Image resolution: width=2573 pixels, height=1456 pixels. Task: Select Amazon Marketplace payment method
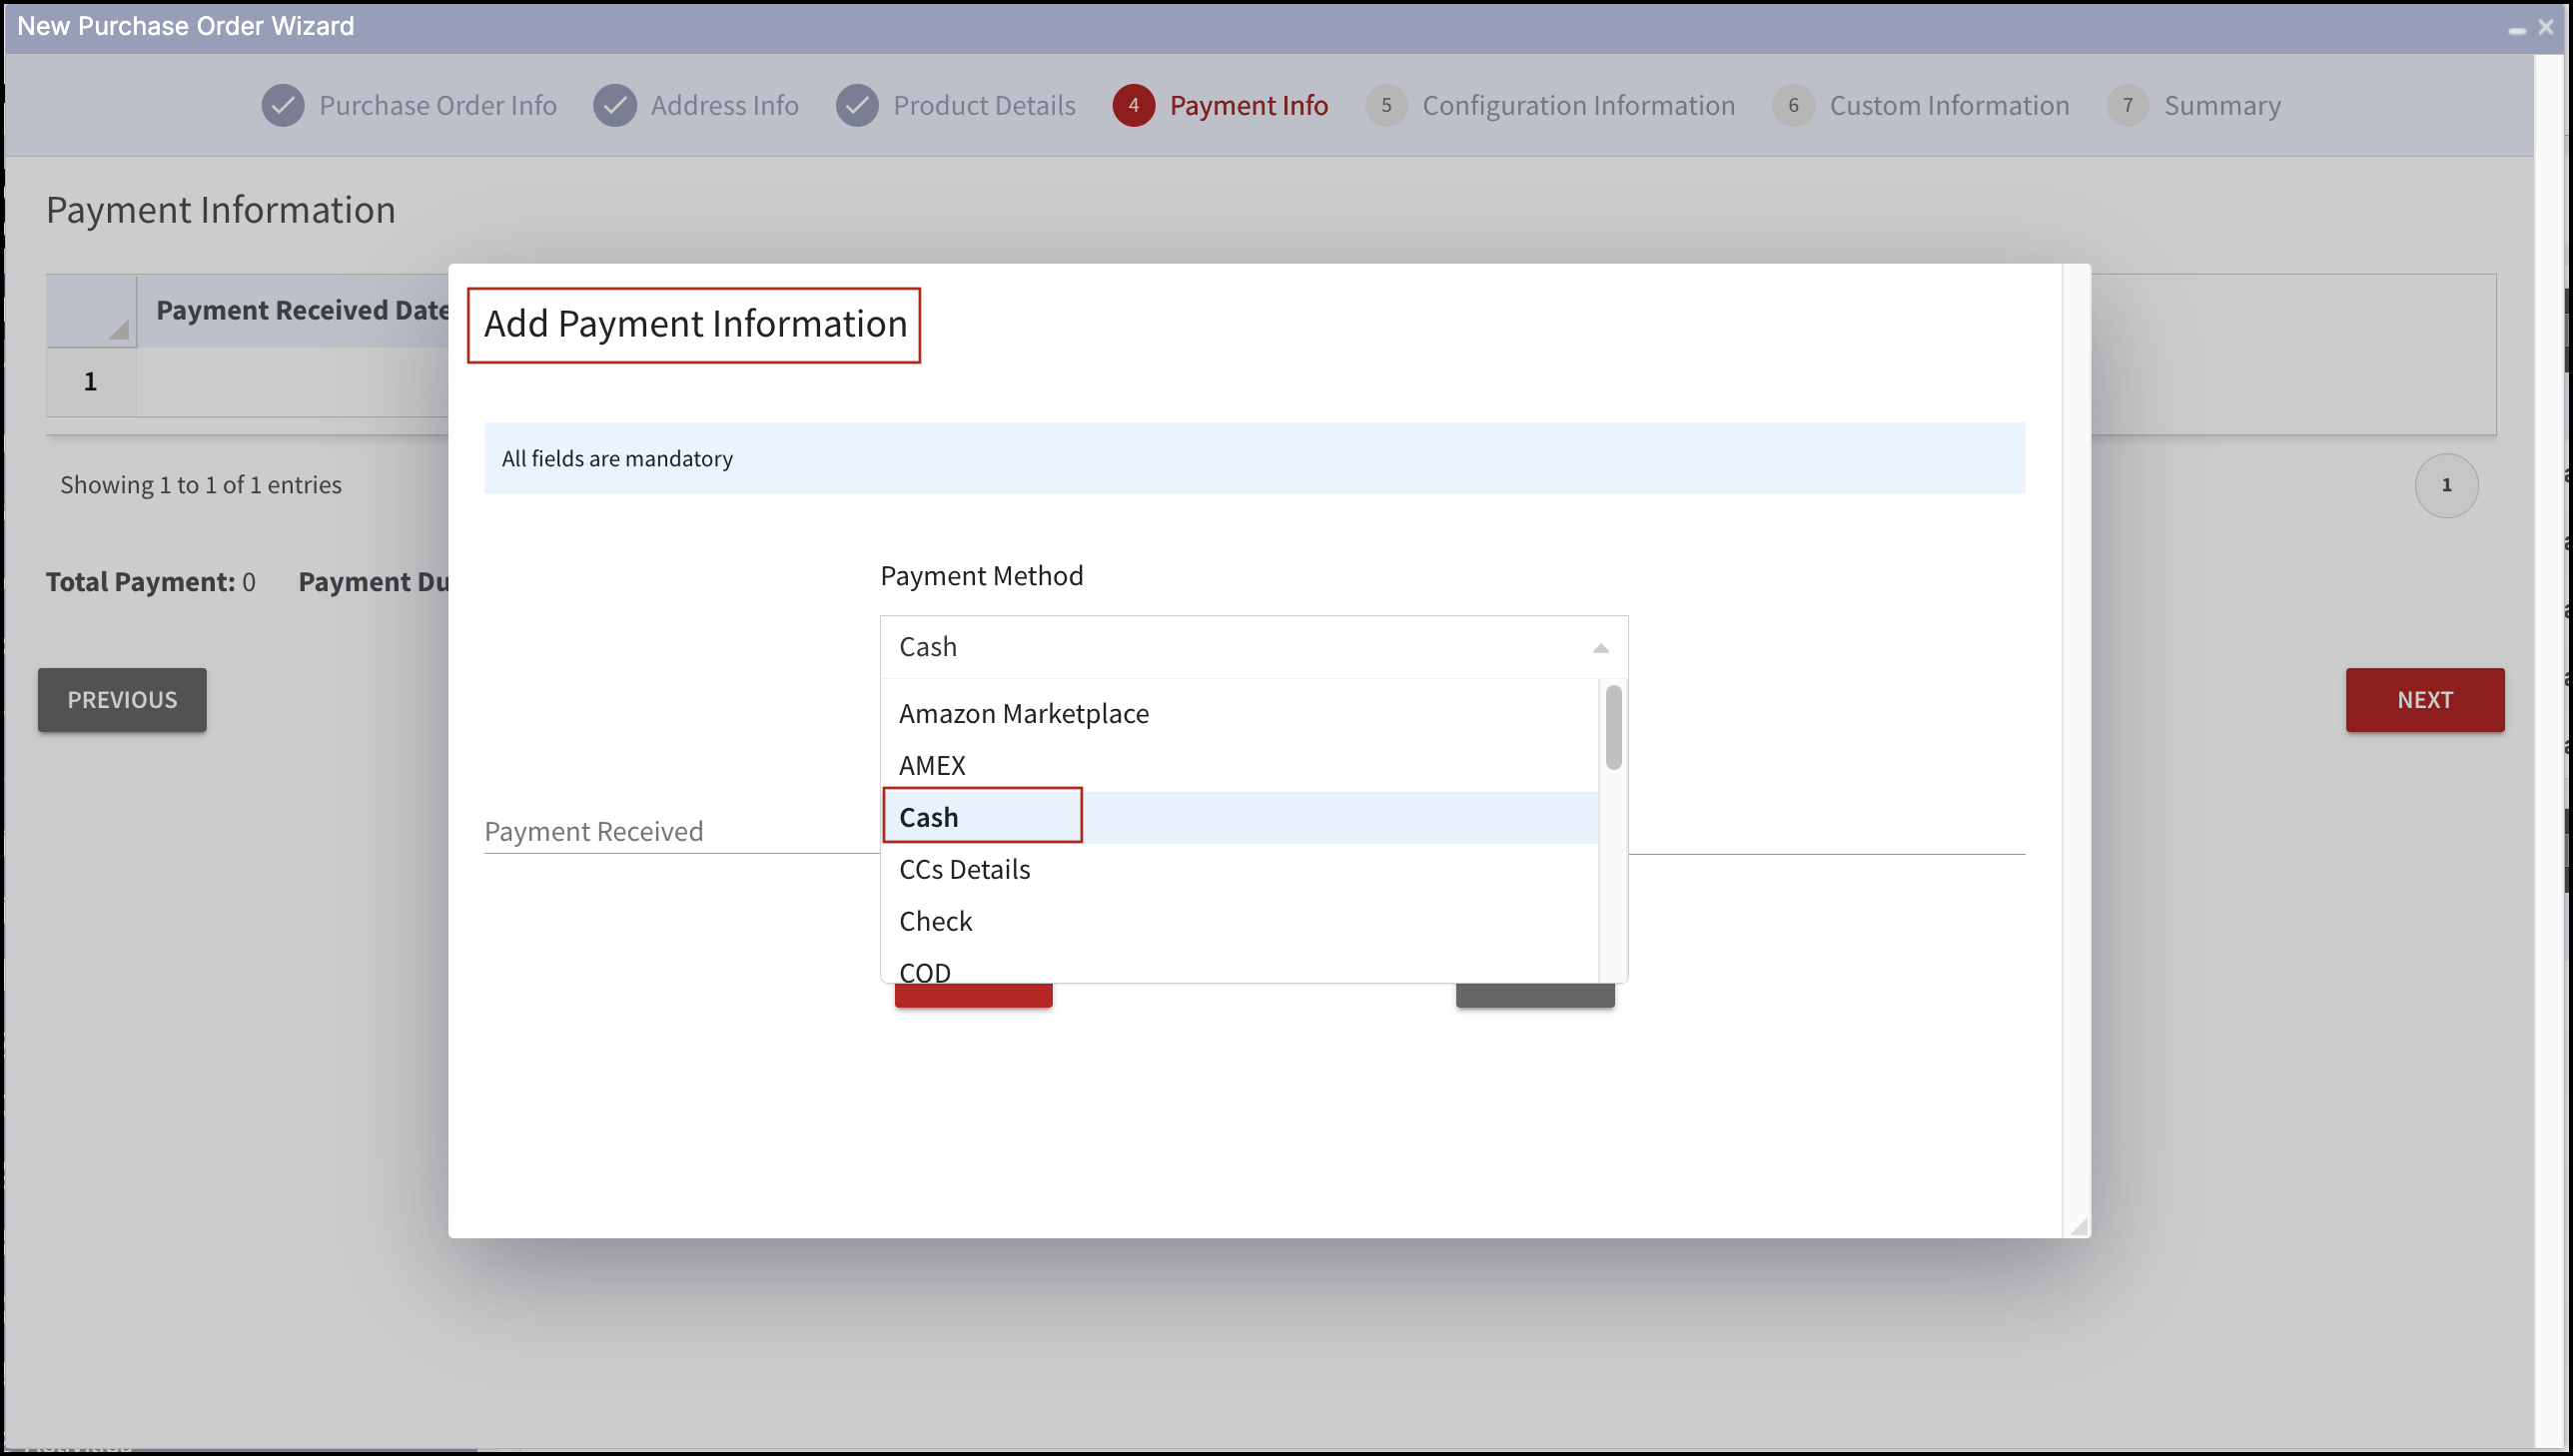point(1239,714)
